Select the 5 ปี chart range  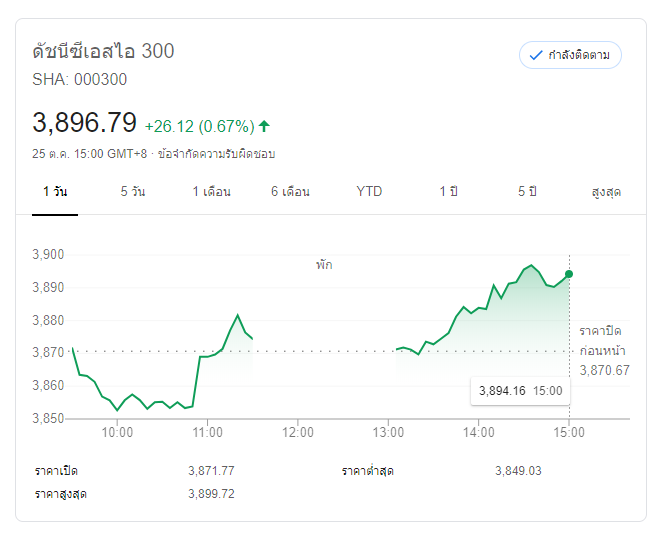527,191
